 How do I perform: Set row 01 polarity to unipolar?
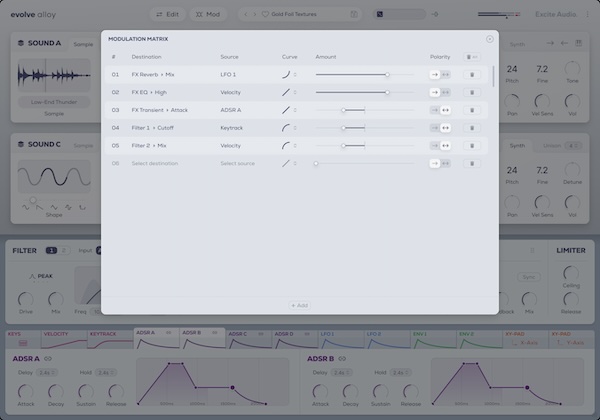[x=435, y=75]
